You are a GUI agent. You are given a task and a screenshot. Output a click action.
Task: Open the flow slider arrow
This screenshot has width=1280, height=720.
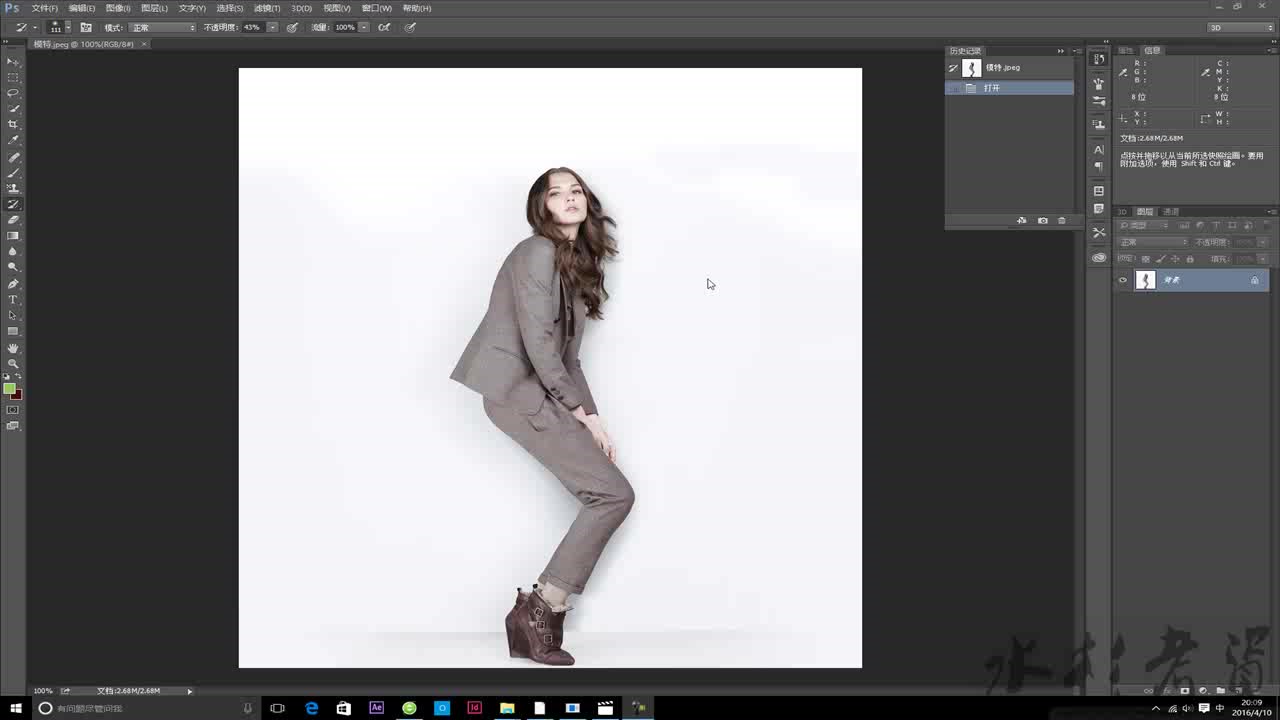tap(364, 27)
